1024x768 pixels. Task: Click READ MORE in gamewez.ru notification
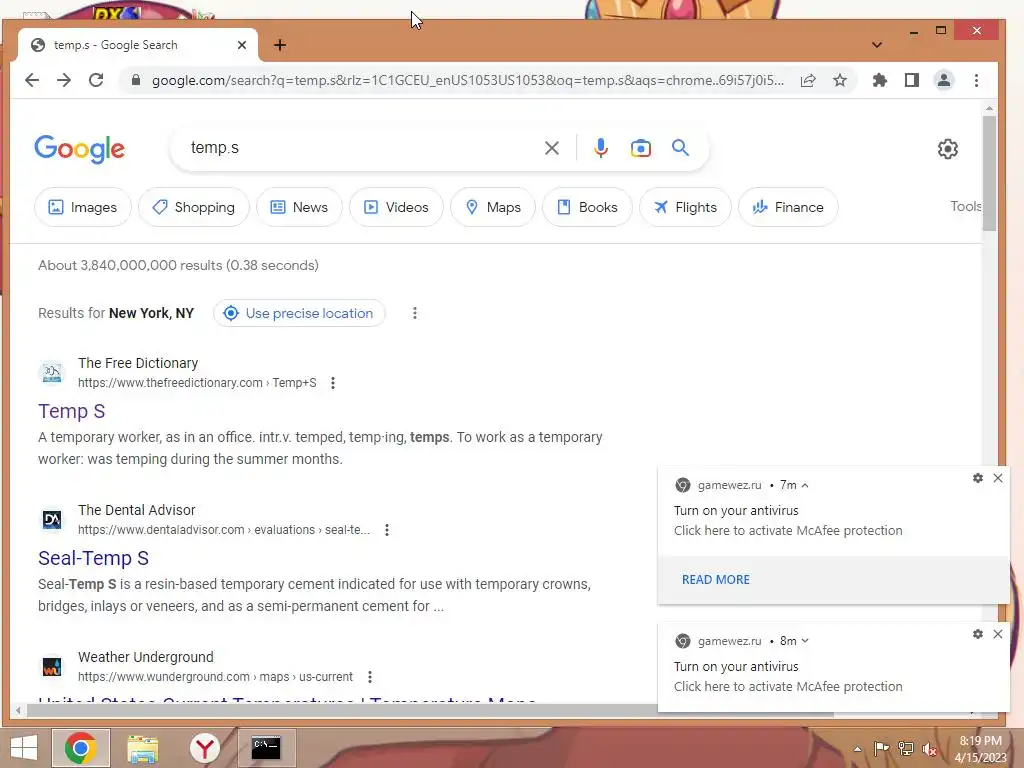[716, 580]
